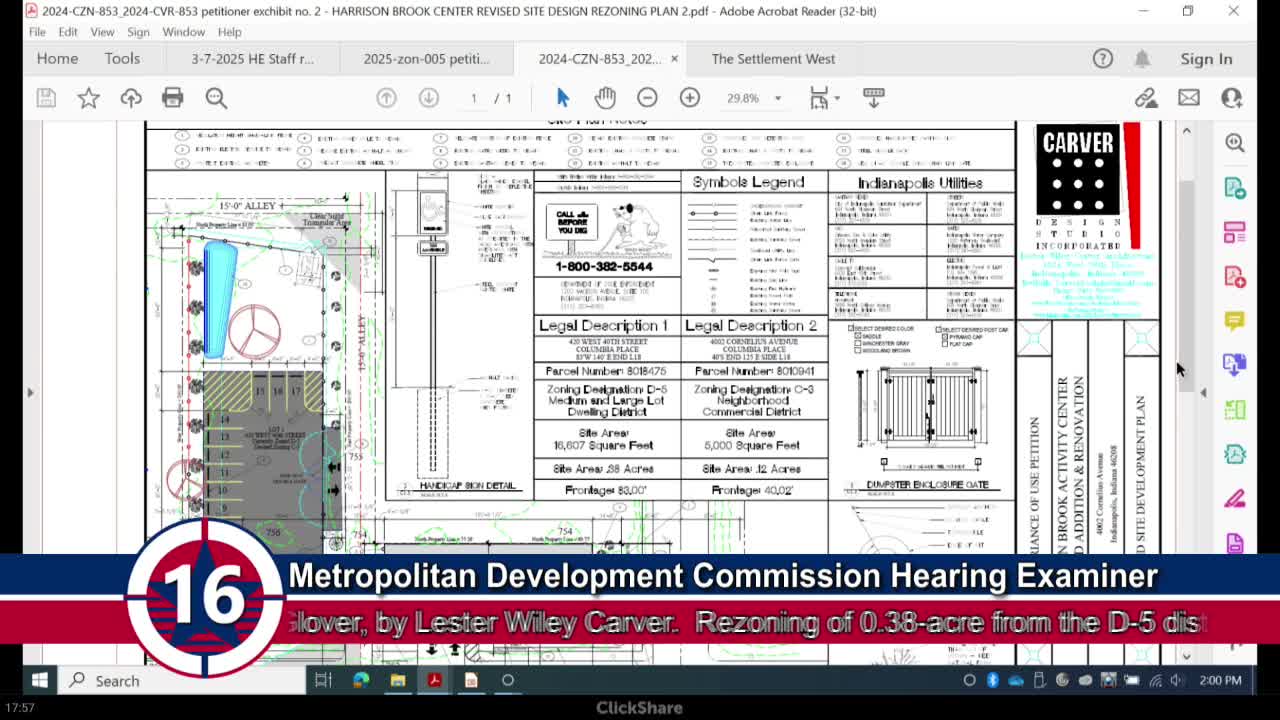Click the Selection arrow tool
1280x720 pixels.
(x=562, y=97)
